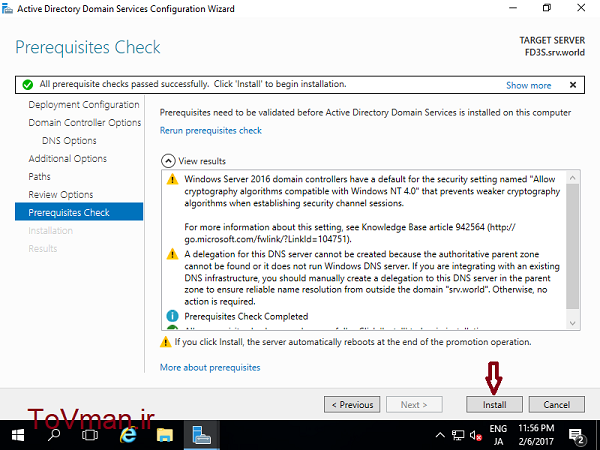The width and height of the screenshot is (600, 450).
Task: Open the Windows Start menu
Action: (x=18, y=435)
